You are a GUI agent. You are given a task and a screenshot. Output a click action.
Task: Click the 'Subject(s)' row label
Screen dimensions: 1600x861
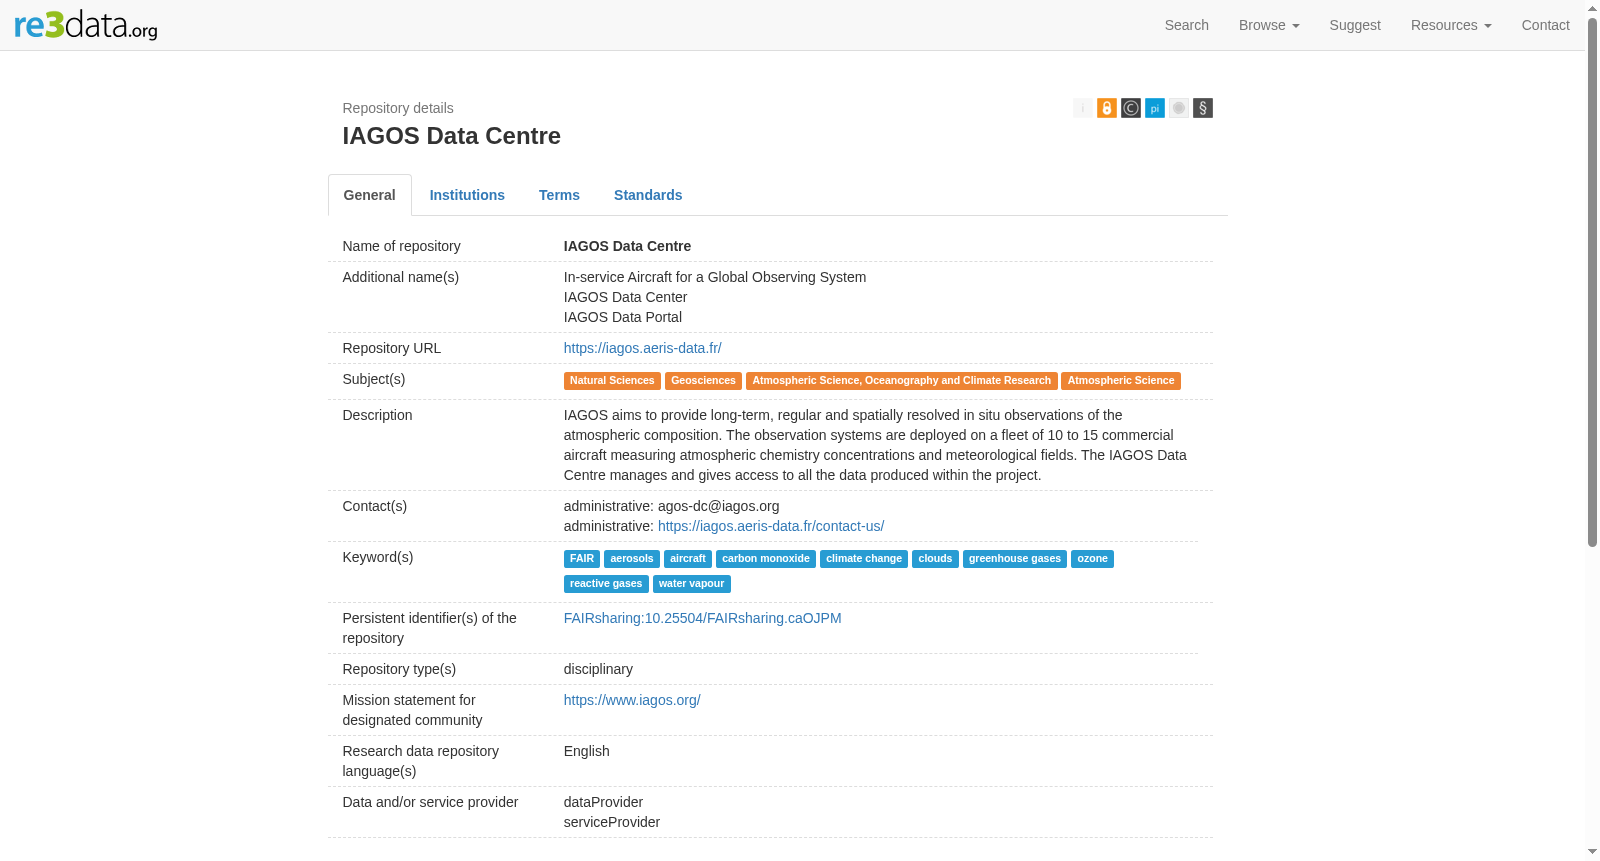coord(374,379)
